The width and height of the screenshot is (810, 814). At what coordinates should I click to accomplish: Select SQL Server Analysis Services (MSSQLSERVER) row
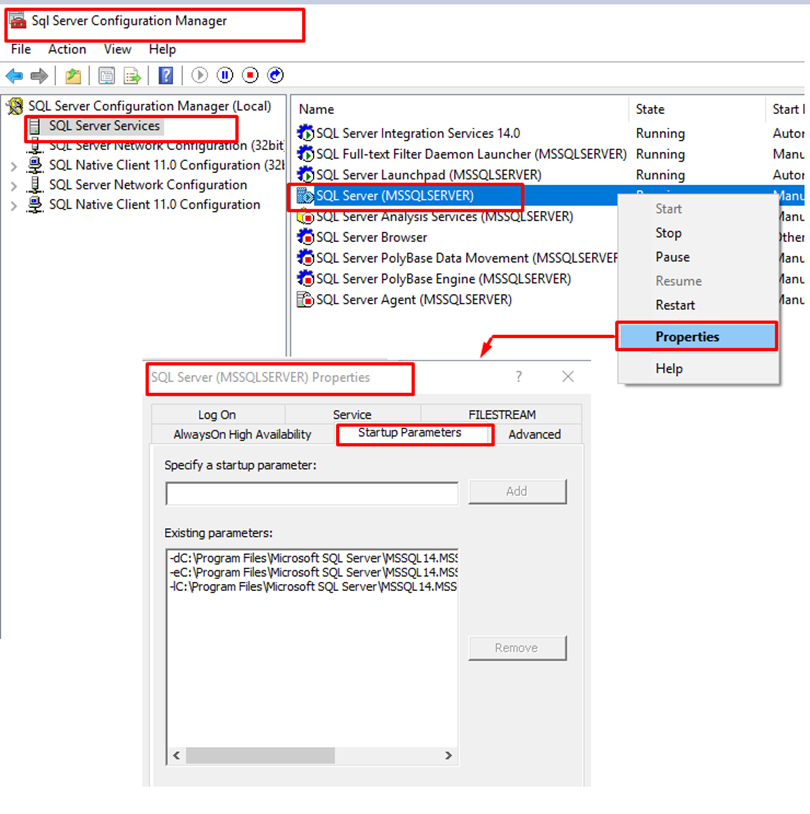point(444,216)
